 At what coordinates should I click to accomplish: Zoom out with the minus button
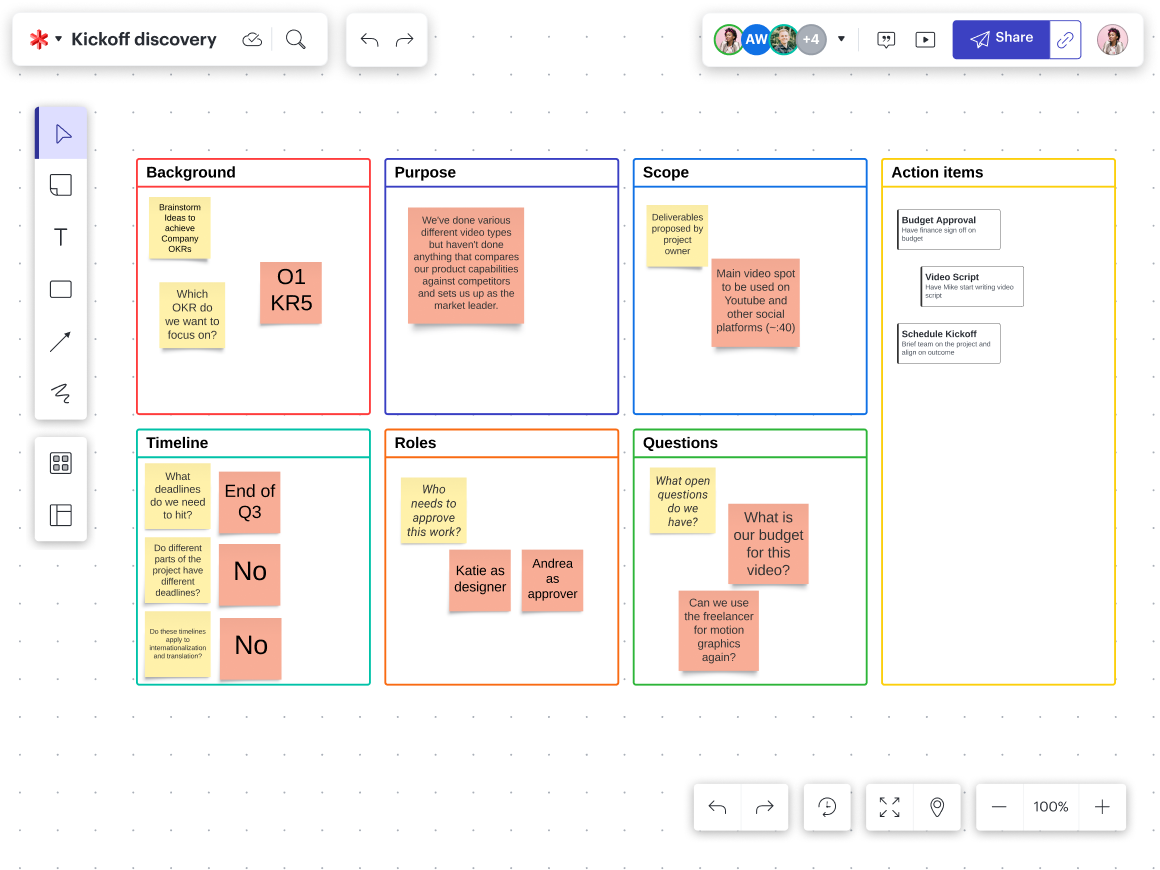click(999, 807)
